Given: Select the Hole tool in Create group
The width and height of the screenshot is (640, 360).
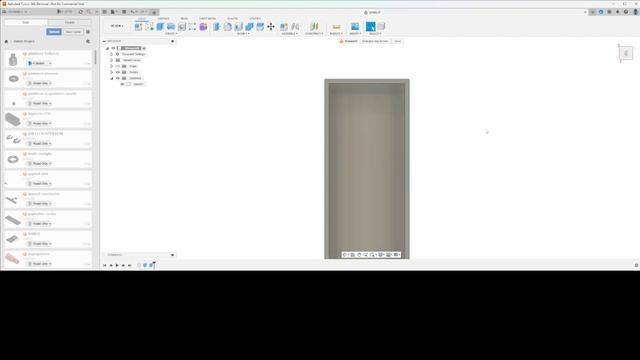Looking at the screenshot, I should (x=182, y=27).
